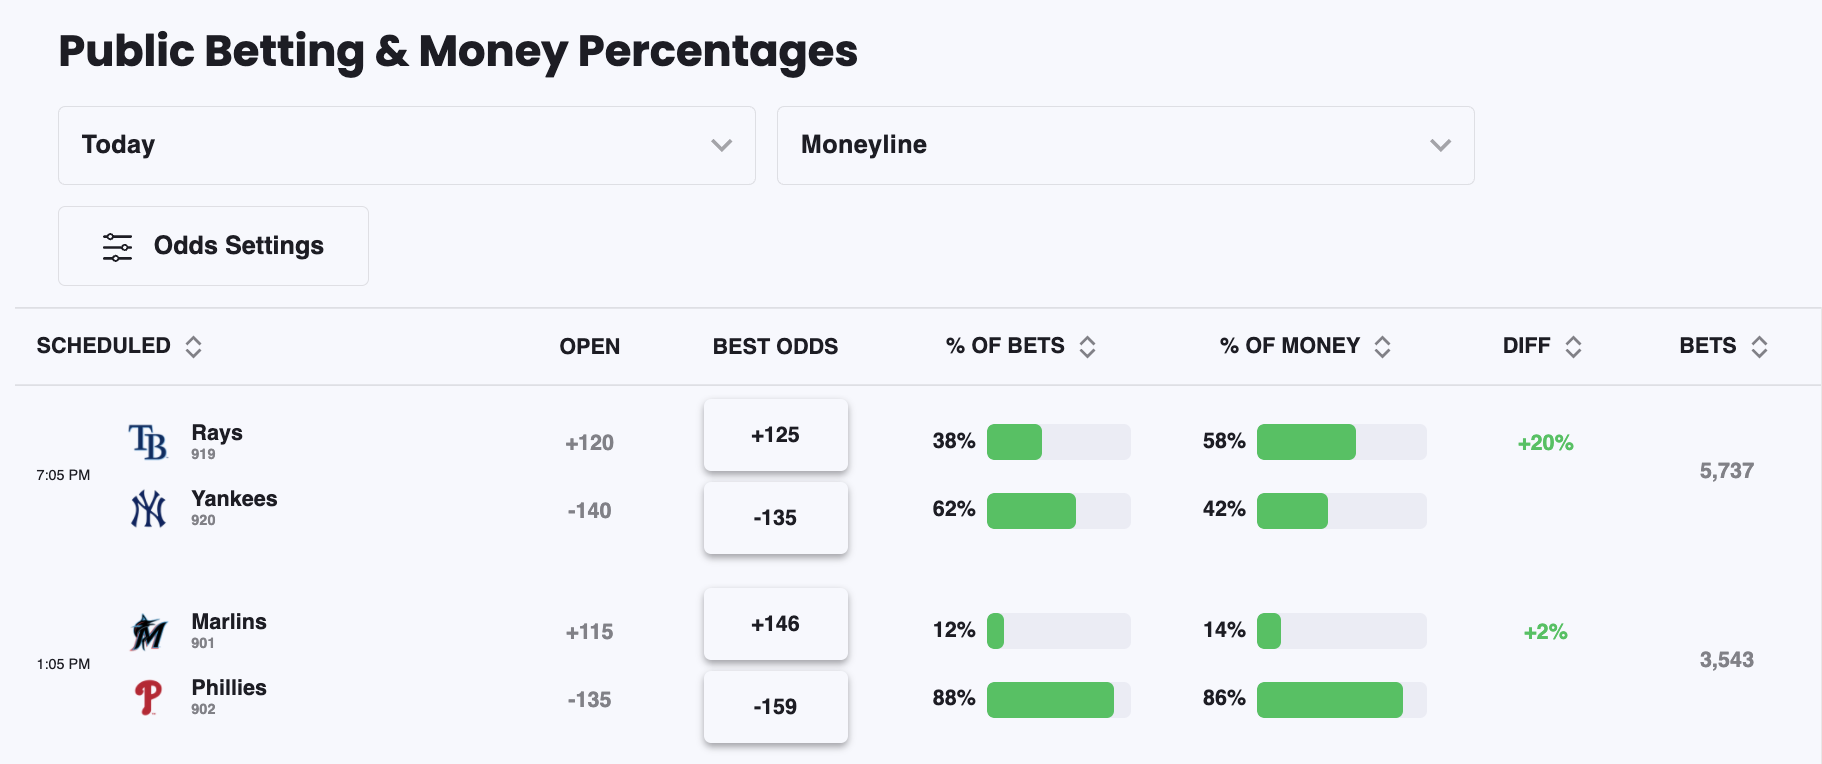Viewport: 1822px width, 764px height.
Task: Select the Yankees -135 best odds button
Action: pos(776,518)
